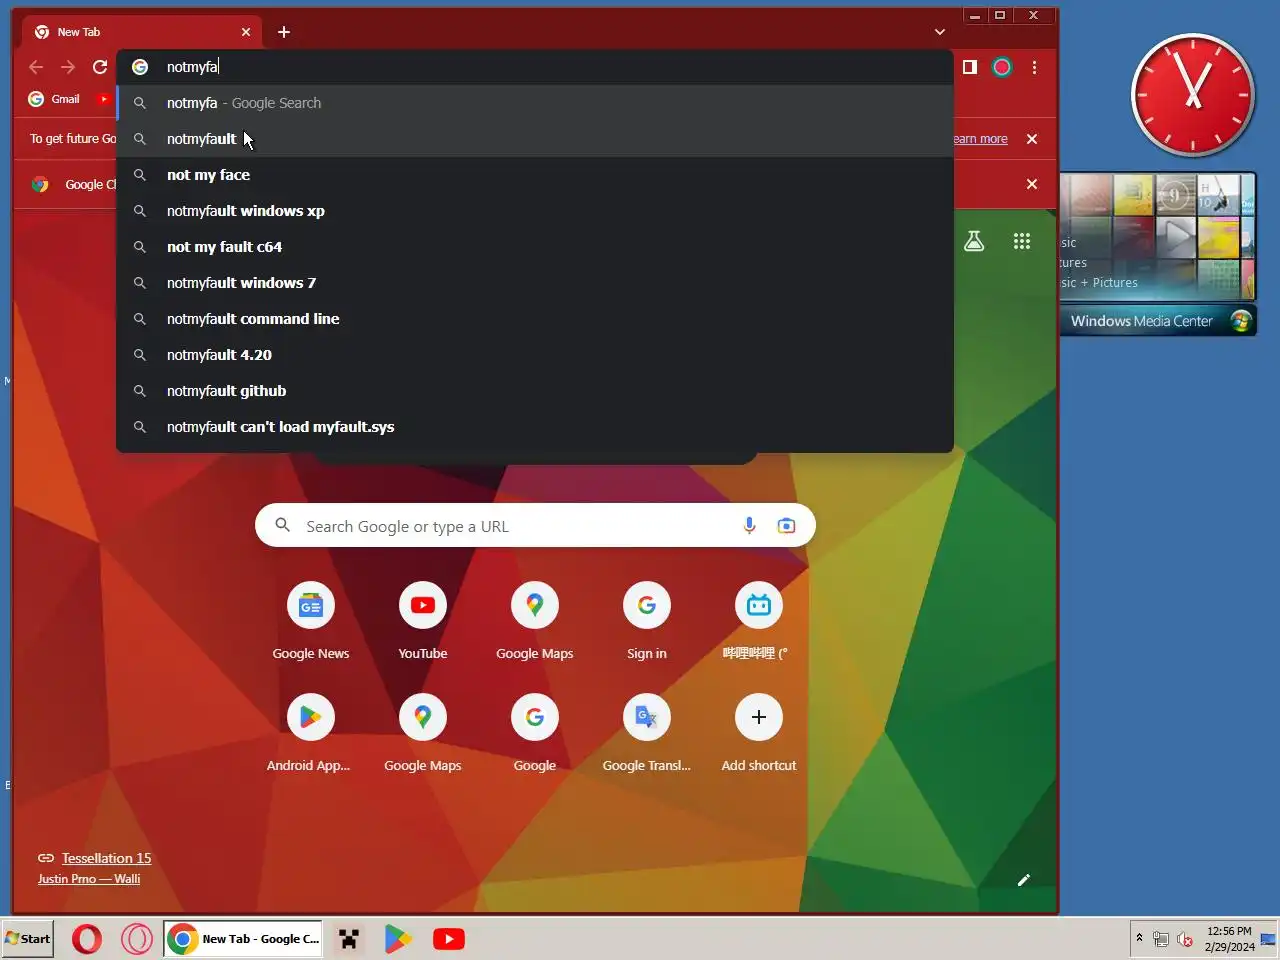Go back with the back arrow
The height and width of the screenshot is (960, 1280).
(36, 67)
